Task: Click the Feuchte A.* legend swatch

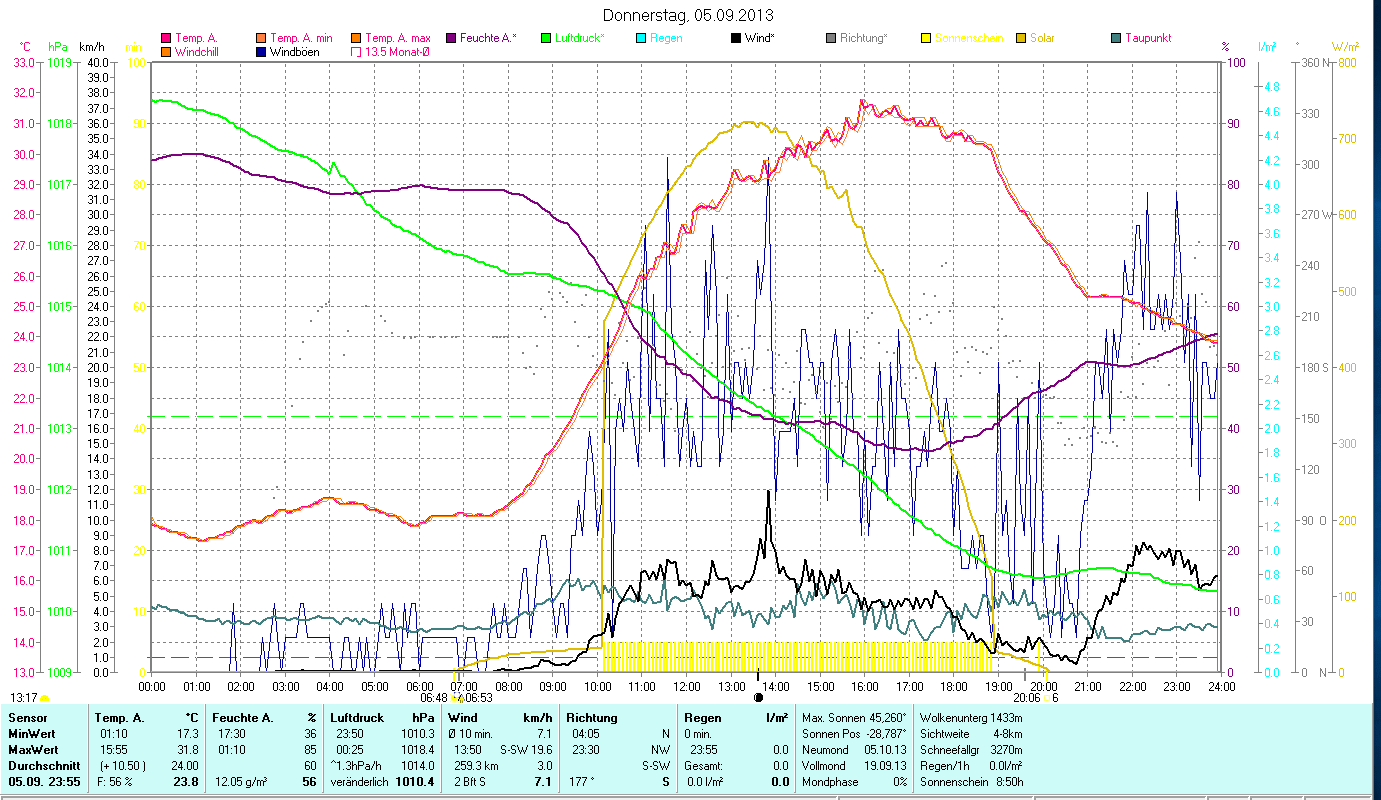Action: pyautogui.click(x=451, y=38)
